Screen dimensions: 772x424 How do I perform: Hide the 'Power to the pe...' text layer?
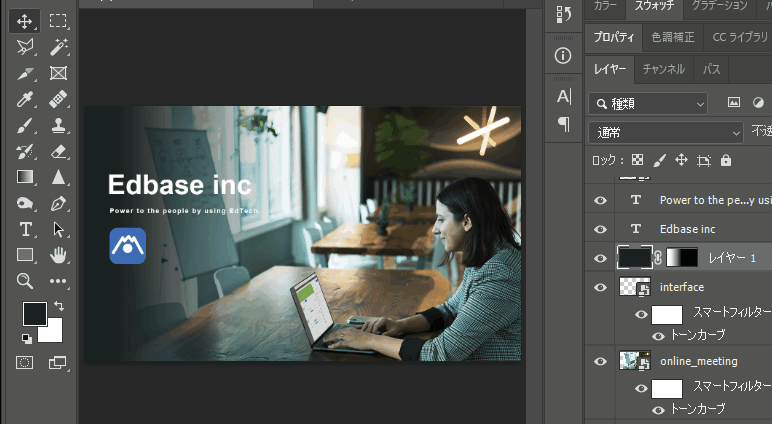(600, 200)
